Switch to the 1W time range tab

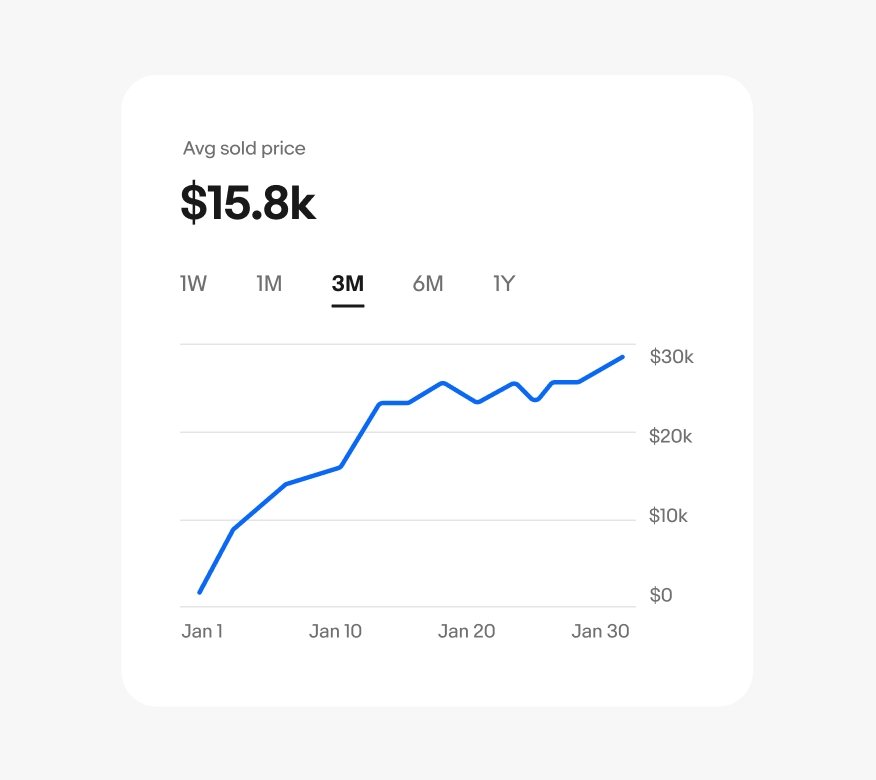pyautogui.click(x=193, y=284)
